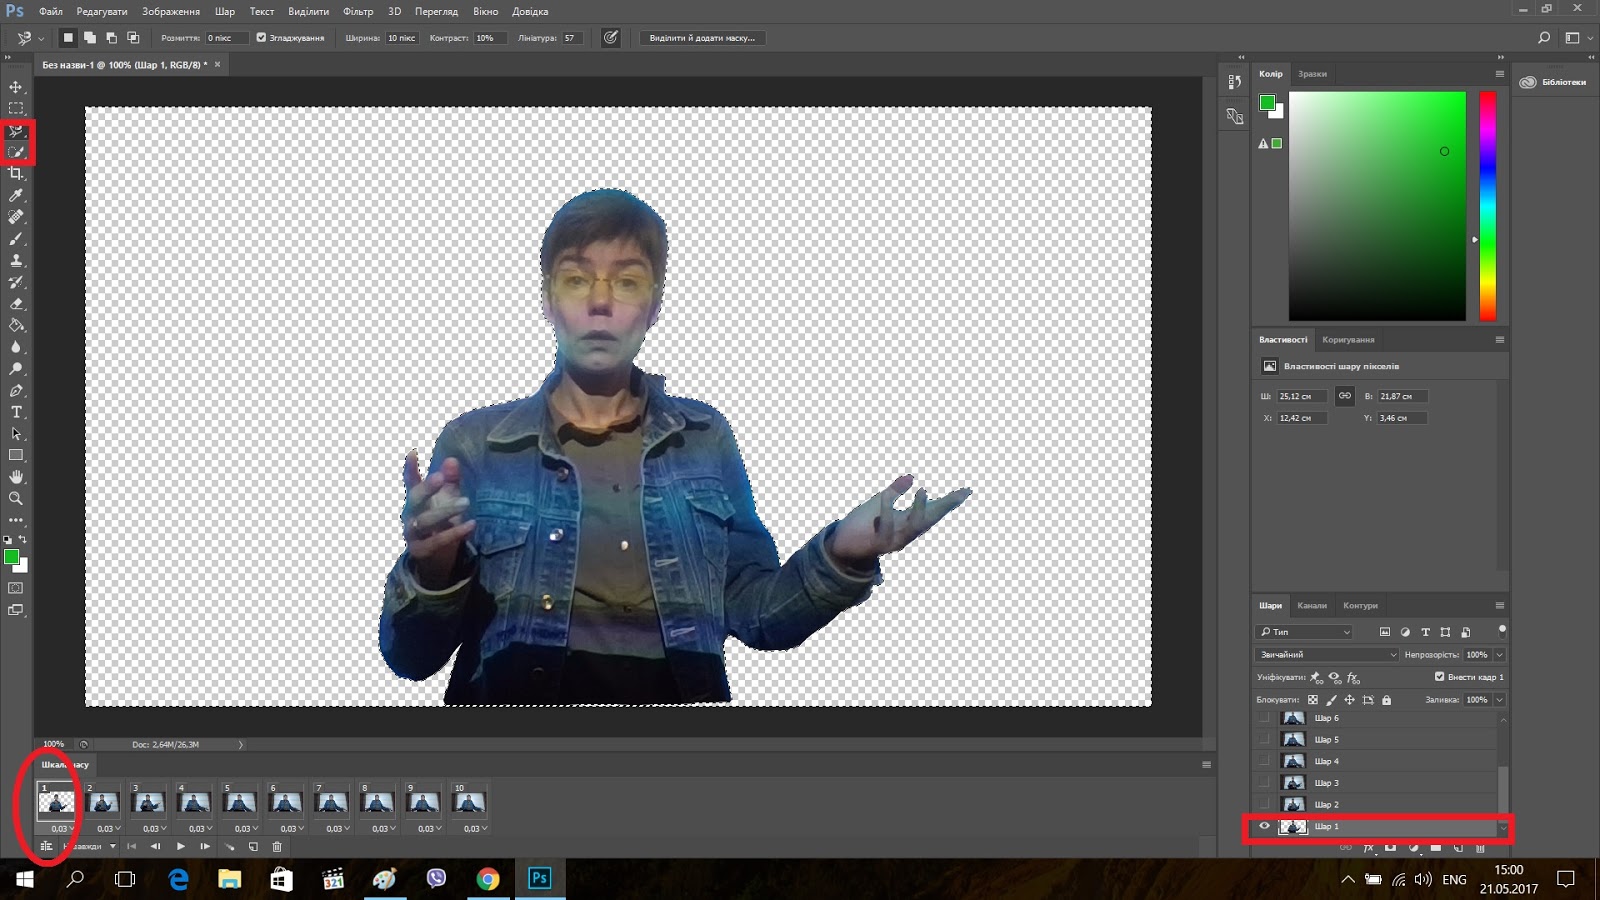Screen dimensions: 1600x900
Task: Select the Eraser tool
Action: pyautogui.click(x=16, y=304)
